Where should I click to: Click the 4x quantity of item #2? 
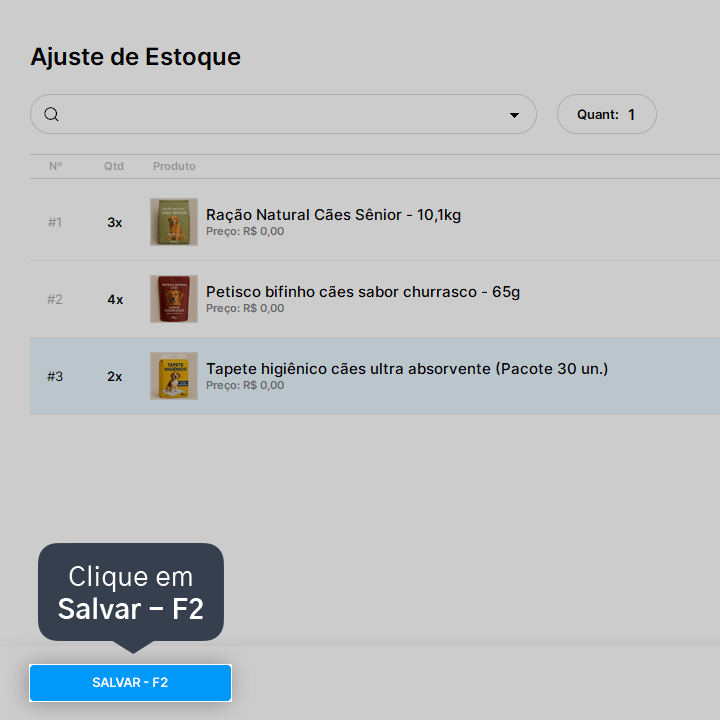pyautogui.click(x=115, y=300)
